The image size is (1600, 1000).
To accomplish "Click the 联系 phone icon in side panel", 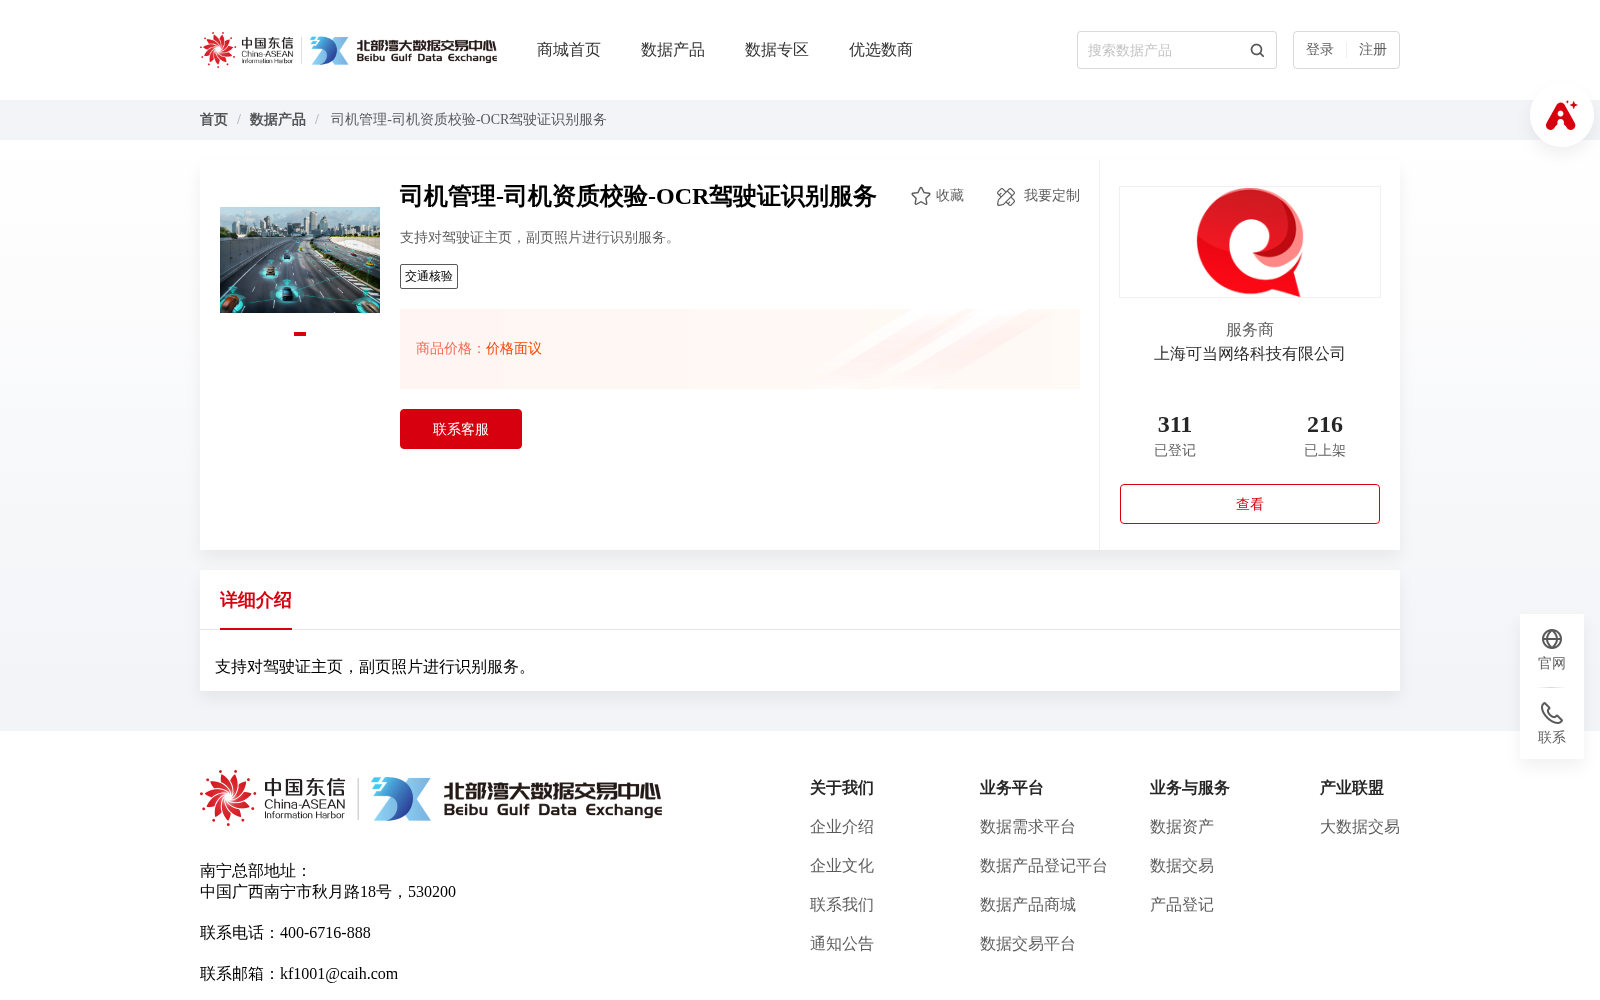I will pos(1552,713).
